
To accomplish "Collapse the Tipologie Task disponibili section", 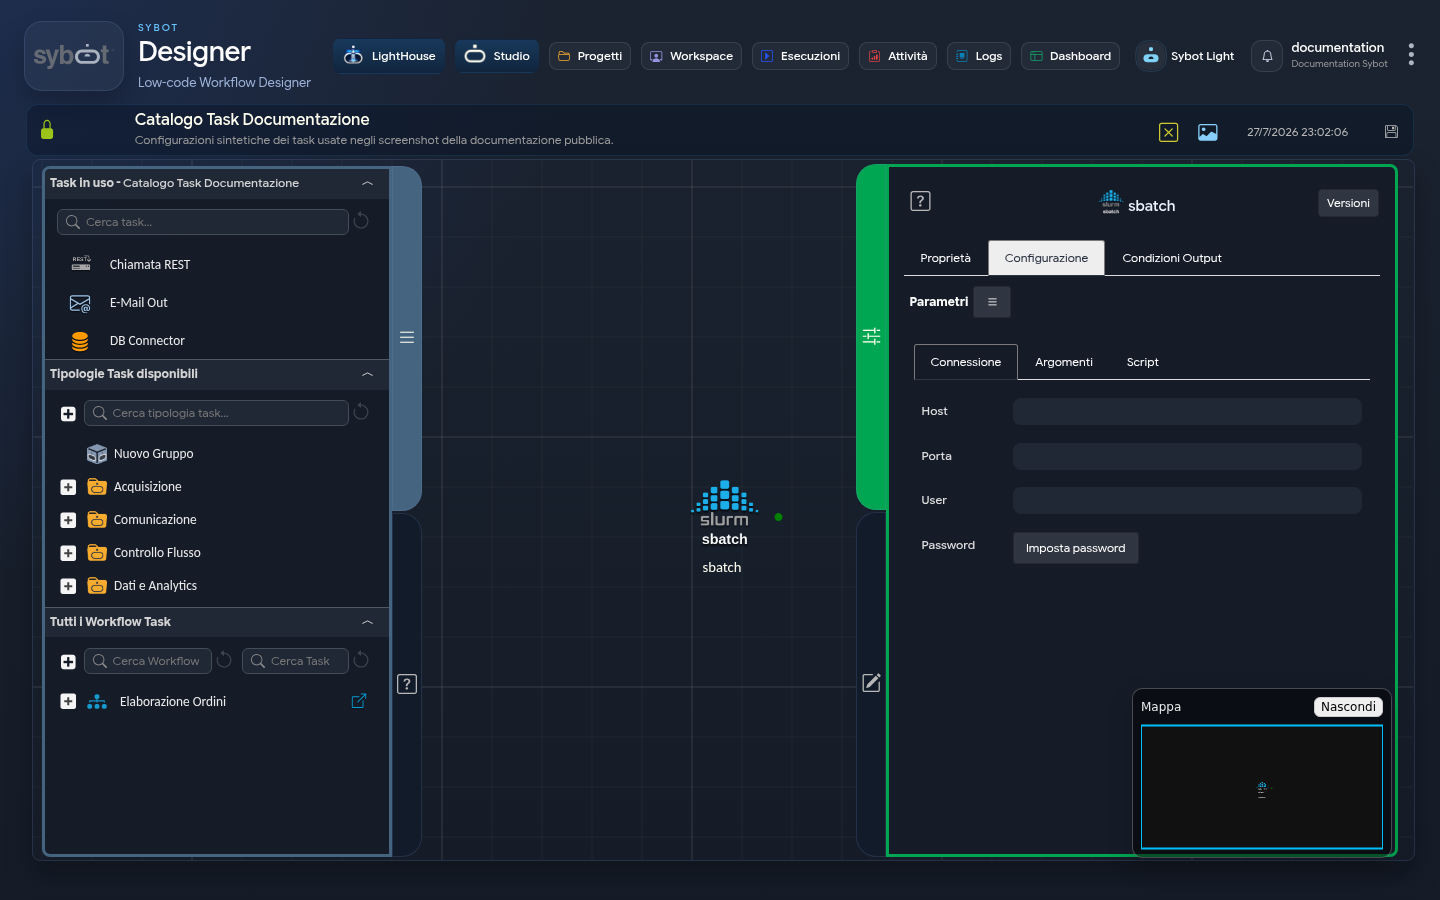I will tap(367, 374).
